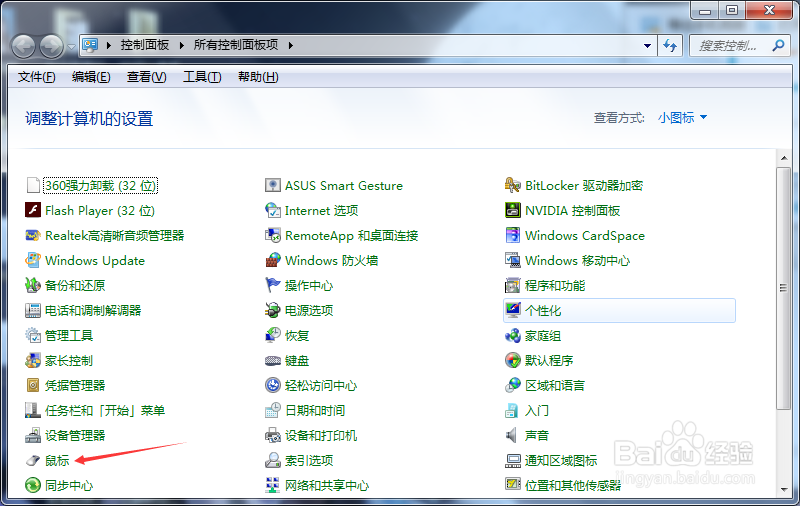The image size is (800, 506).
Task: Click the vertical scrollbar thumb
Action: click(x=784, y=288)
